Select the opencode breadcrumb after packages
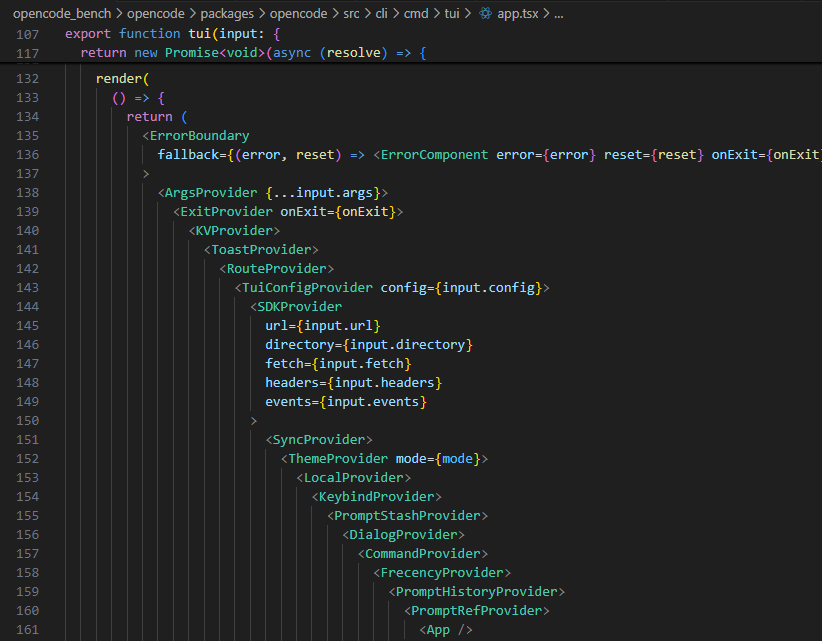 [x=298, y=14]
